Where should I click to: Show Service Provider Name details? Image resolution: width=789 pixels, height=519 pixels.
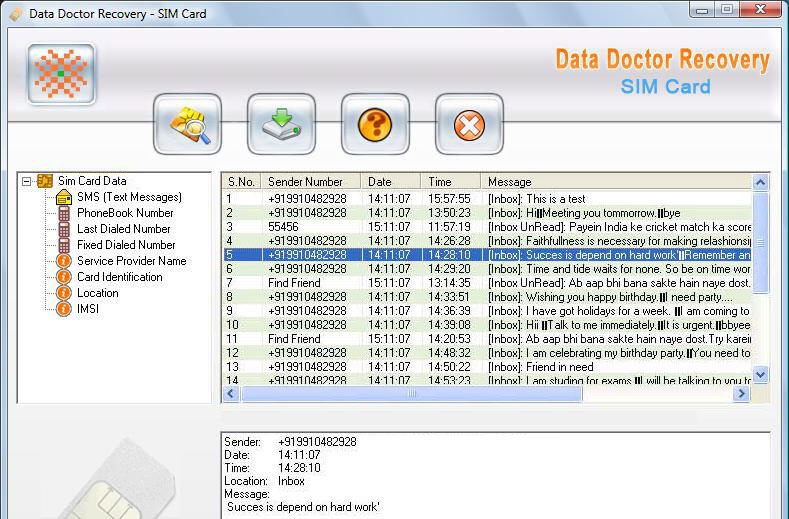132,261
